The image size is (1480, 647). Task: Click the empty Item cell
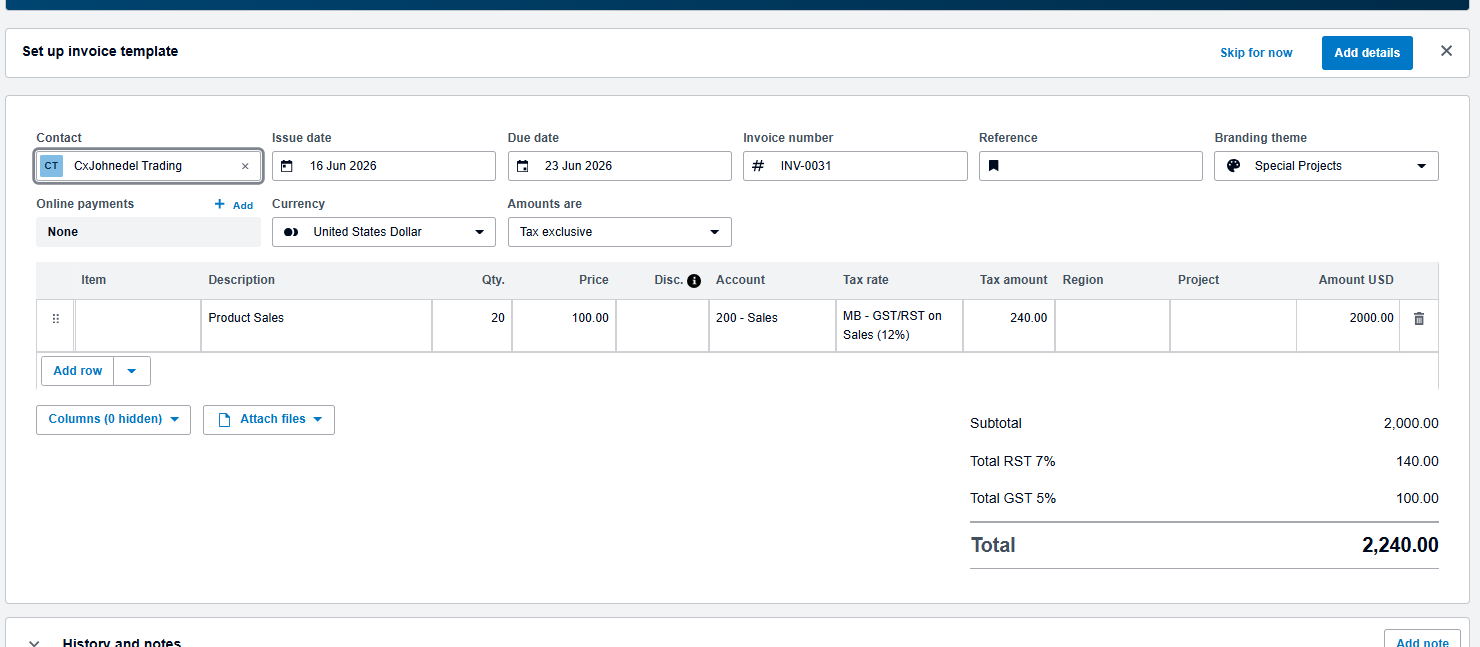(x=138, y=326)
